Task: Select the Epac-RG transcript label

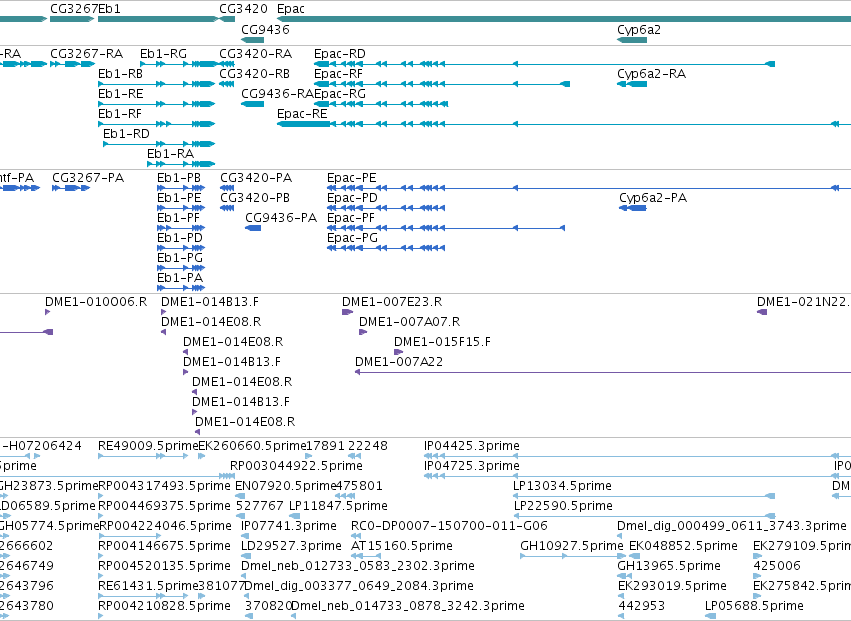Action: (x=340, y=93)
